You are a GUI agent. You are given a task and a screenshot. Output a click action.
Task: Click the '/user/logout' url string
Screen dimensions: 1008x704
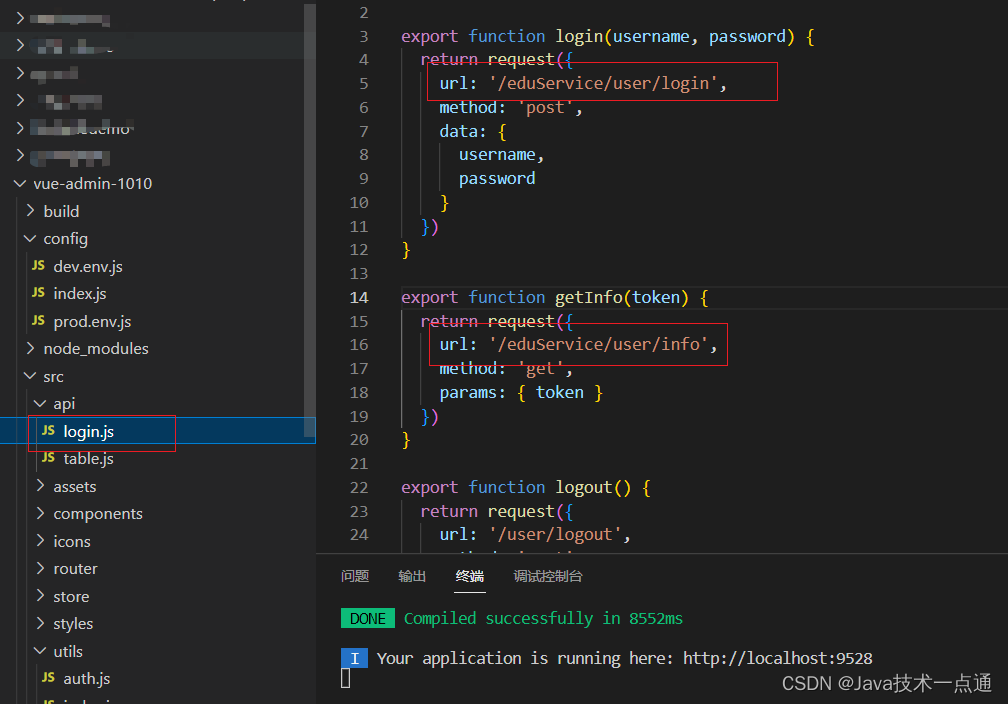[x=555, y=534]
